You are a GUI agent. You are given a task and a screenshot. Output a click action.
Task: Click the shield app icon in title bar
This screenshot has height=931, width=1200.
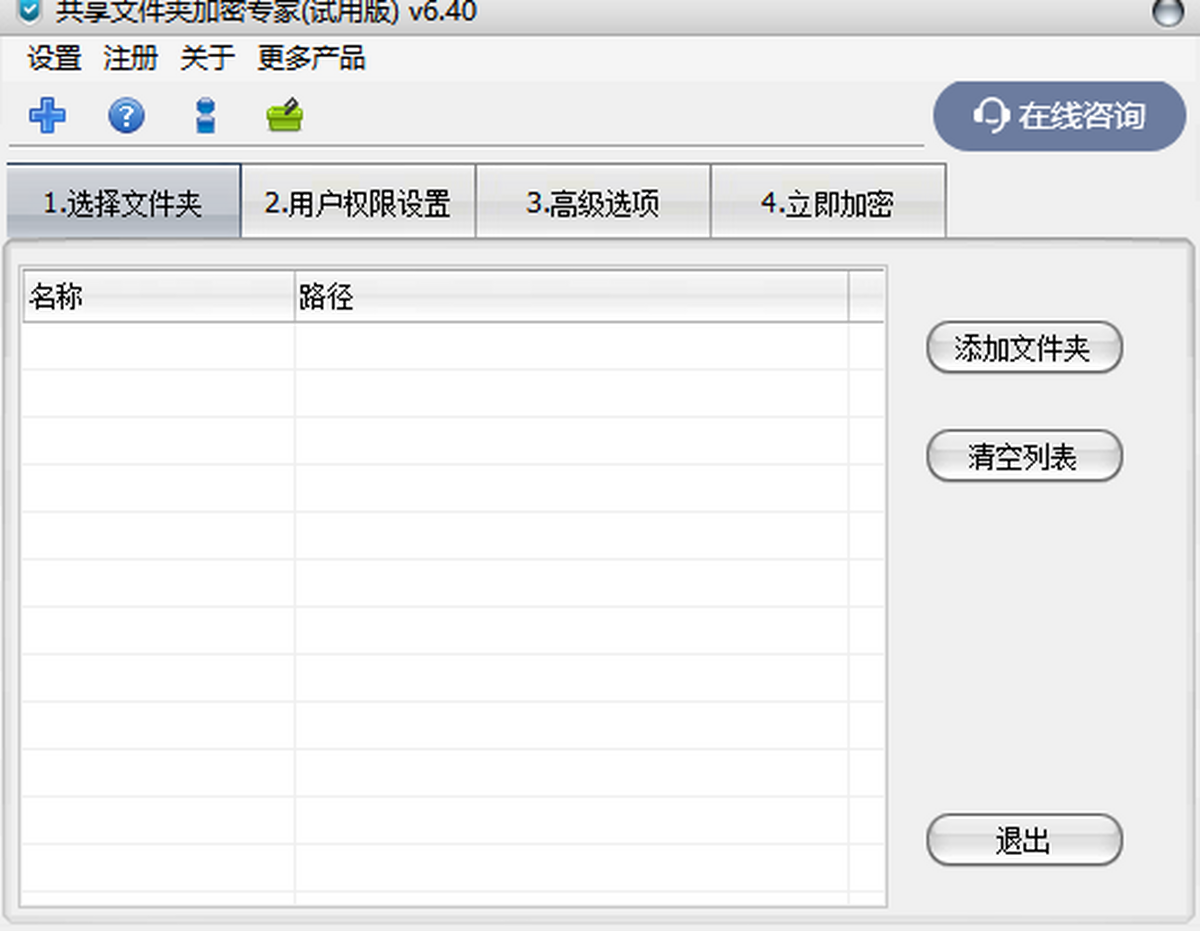tap(30, 12)
